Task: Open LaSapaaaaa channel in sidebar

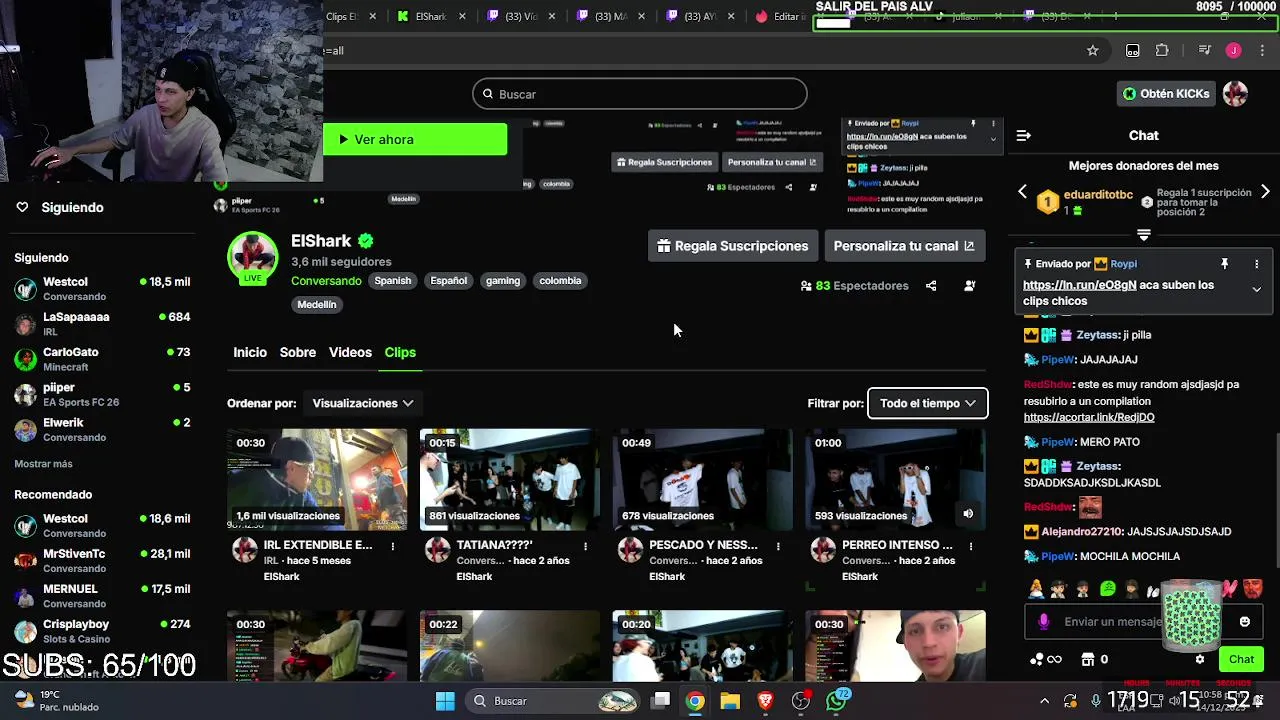Action: 102,324
